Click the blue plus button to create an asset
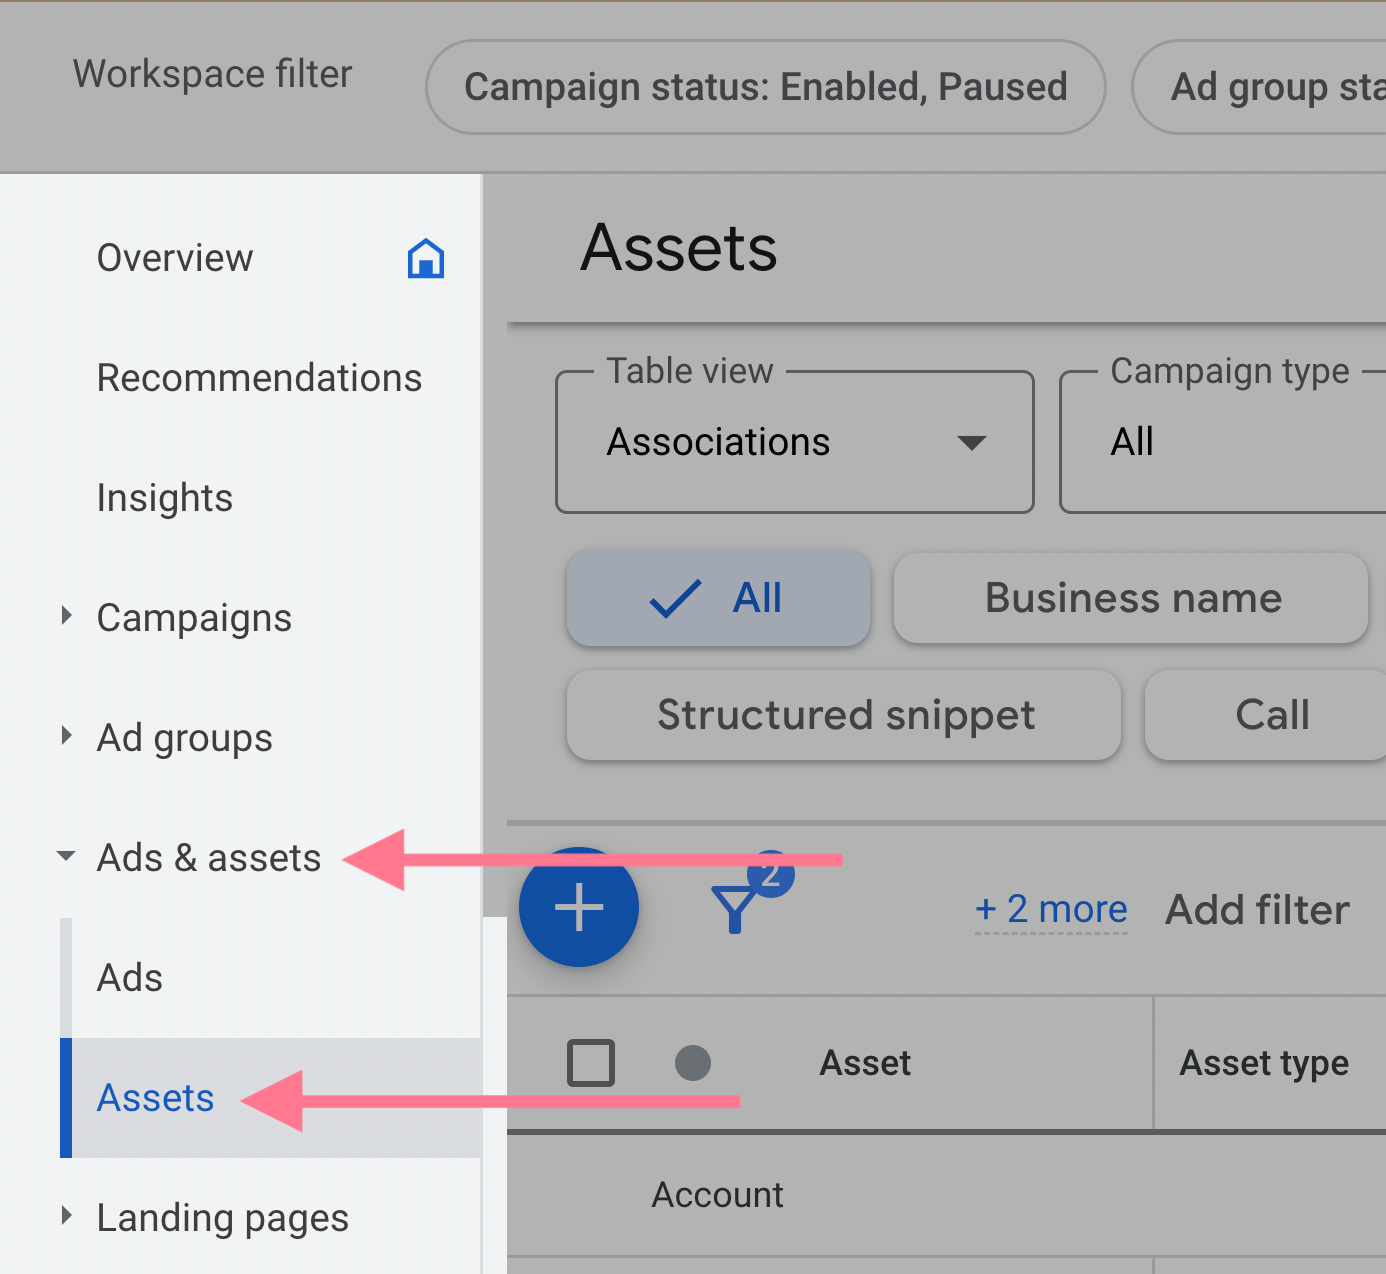This screenshot has width=1386, height=1274. pos(578,906)
